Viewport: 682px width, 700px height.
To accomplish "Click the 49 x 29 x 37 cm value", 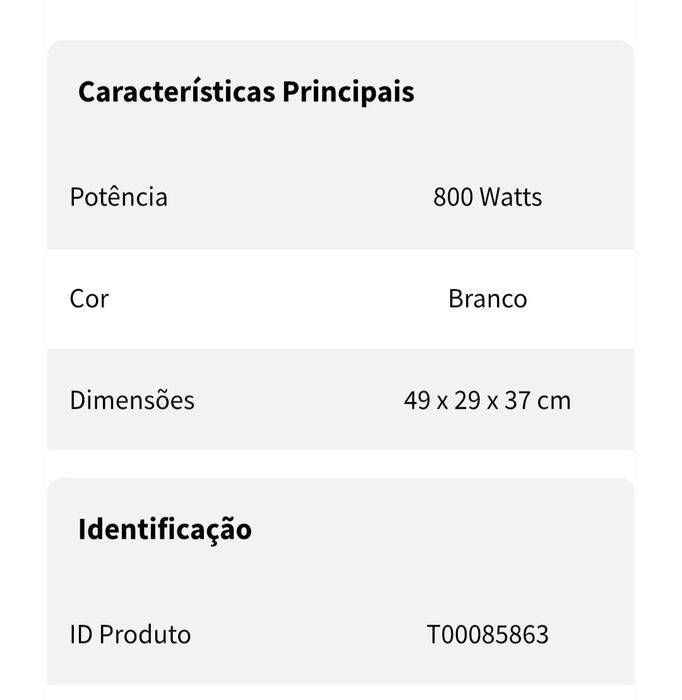I will 487,401.
